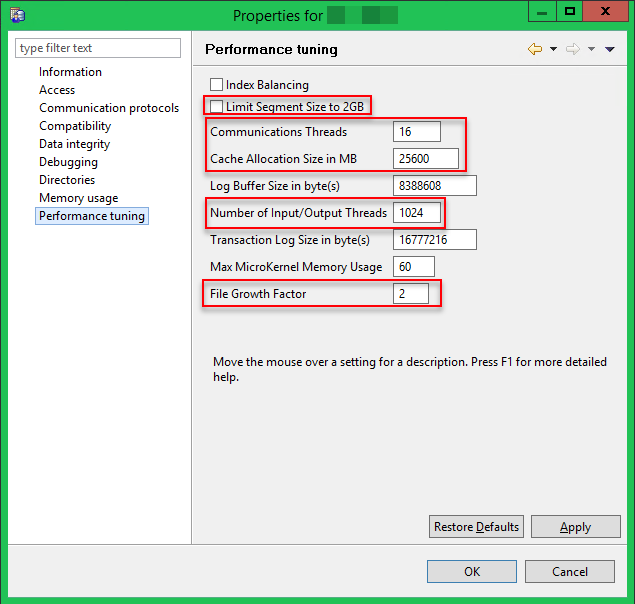Select Access in the category list
This screenshot has height=604, width=635.
pyautogui.click(x=57, y=90)
